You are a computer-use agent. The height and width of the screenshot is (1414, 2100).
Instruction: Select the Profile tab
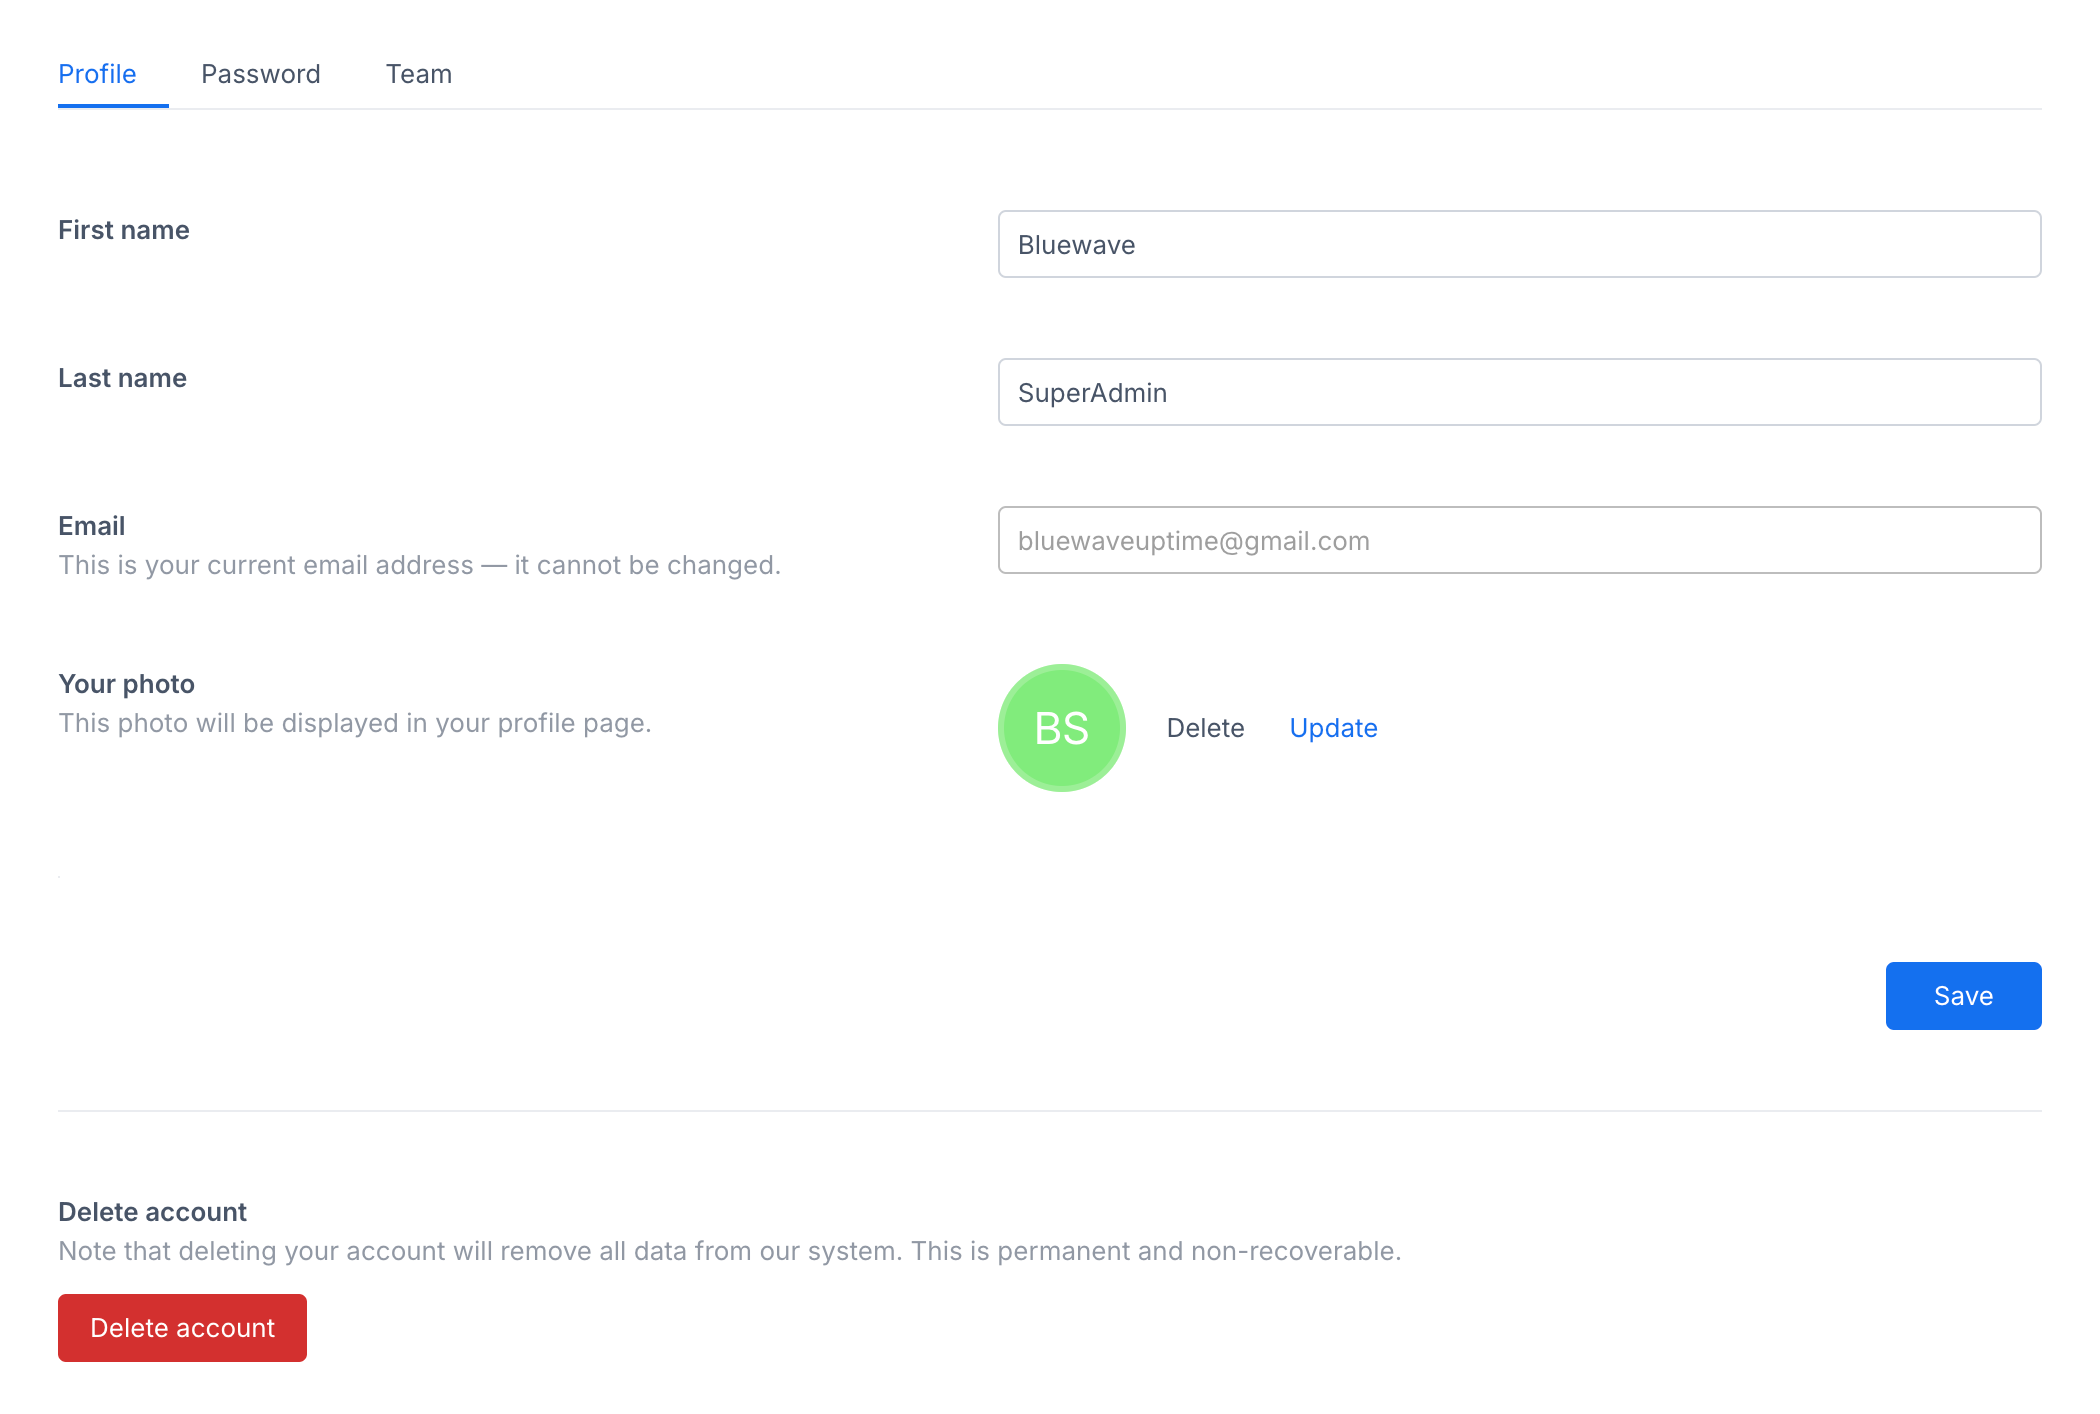tap(97, 74)
